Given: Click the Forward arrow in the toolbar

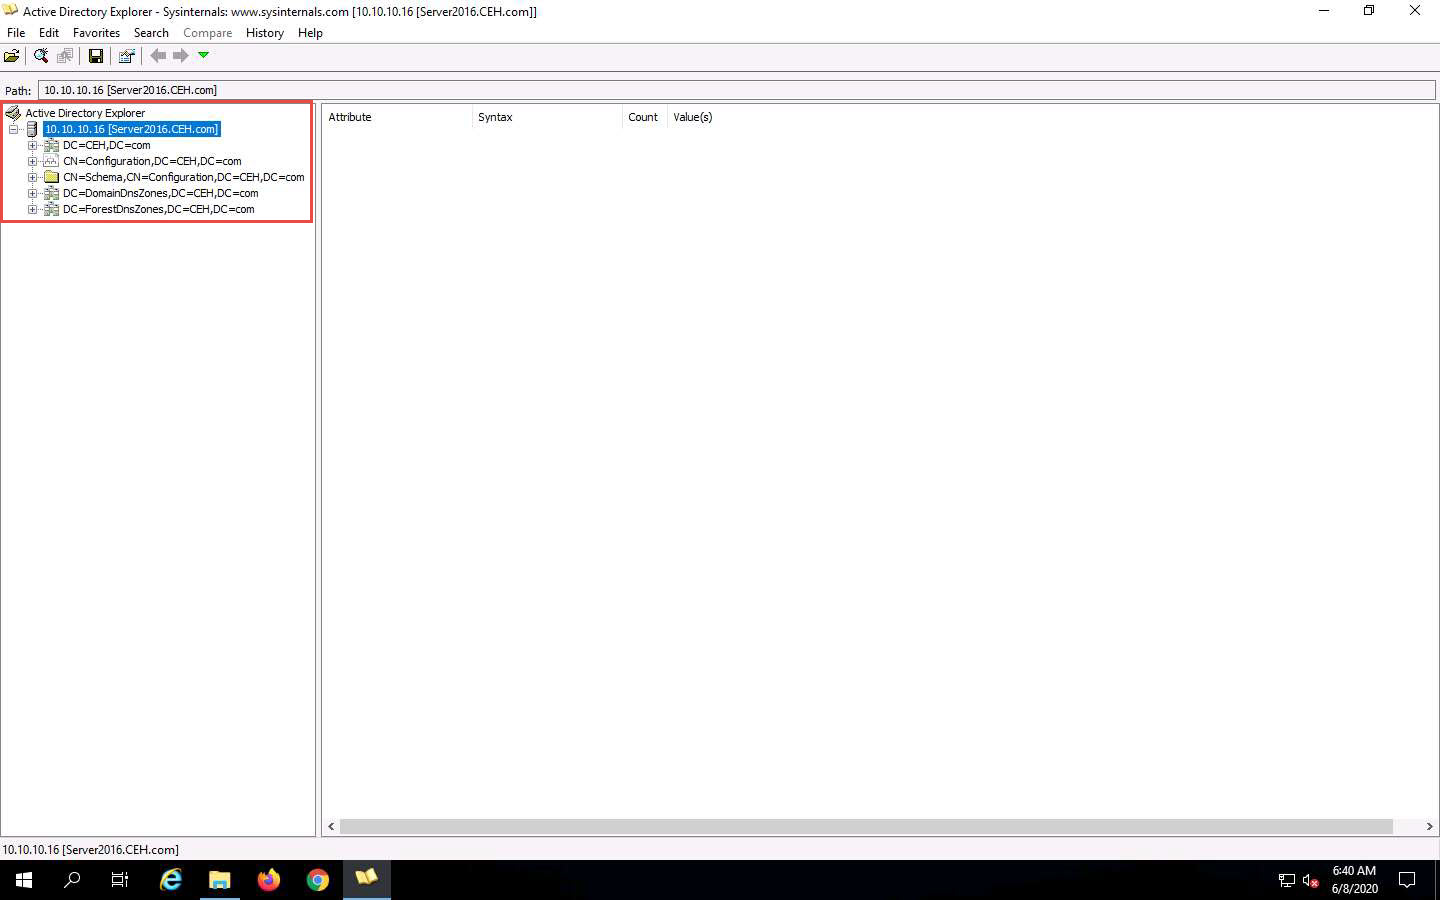Looking at the screenshot, I should click(181, 56).
